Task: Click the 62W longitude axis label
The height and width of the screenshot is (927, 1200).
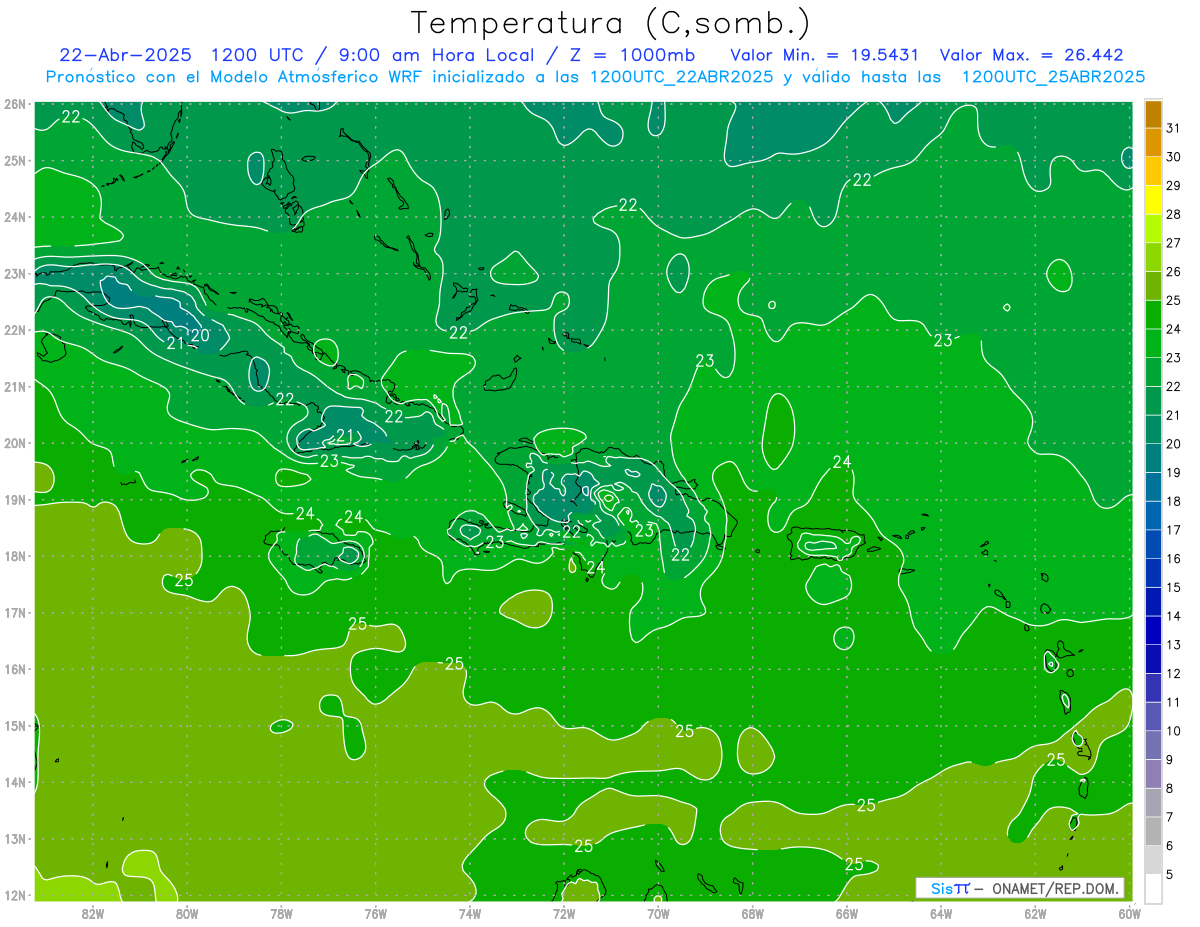Action: click(x=1035, y=913)
